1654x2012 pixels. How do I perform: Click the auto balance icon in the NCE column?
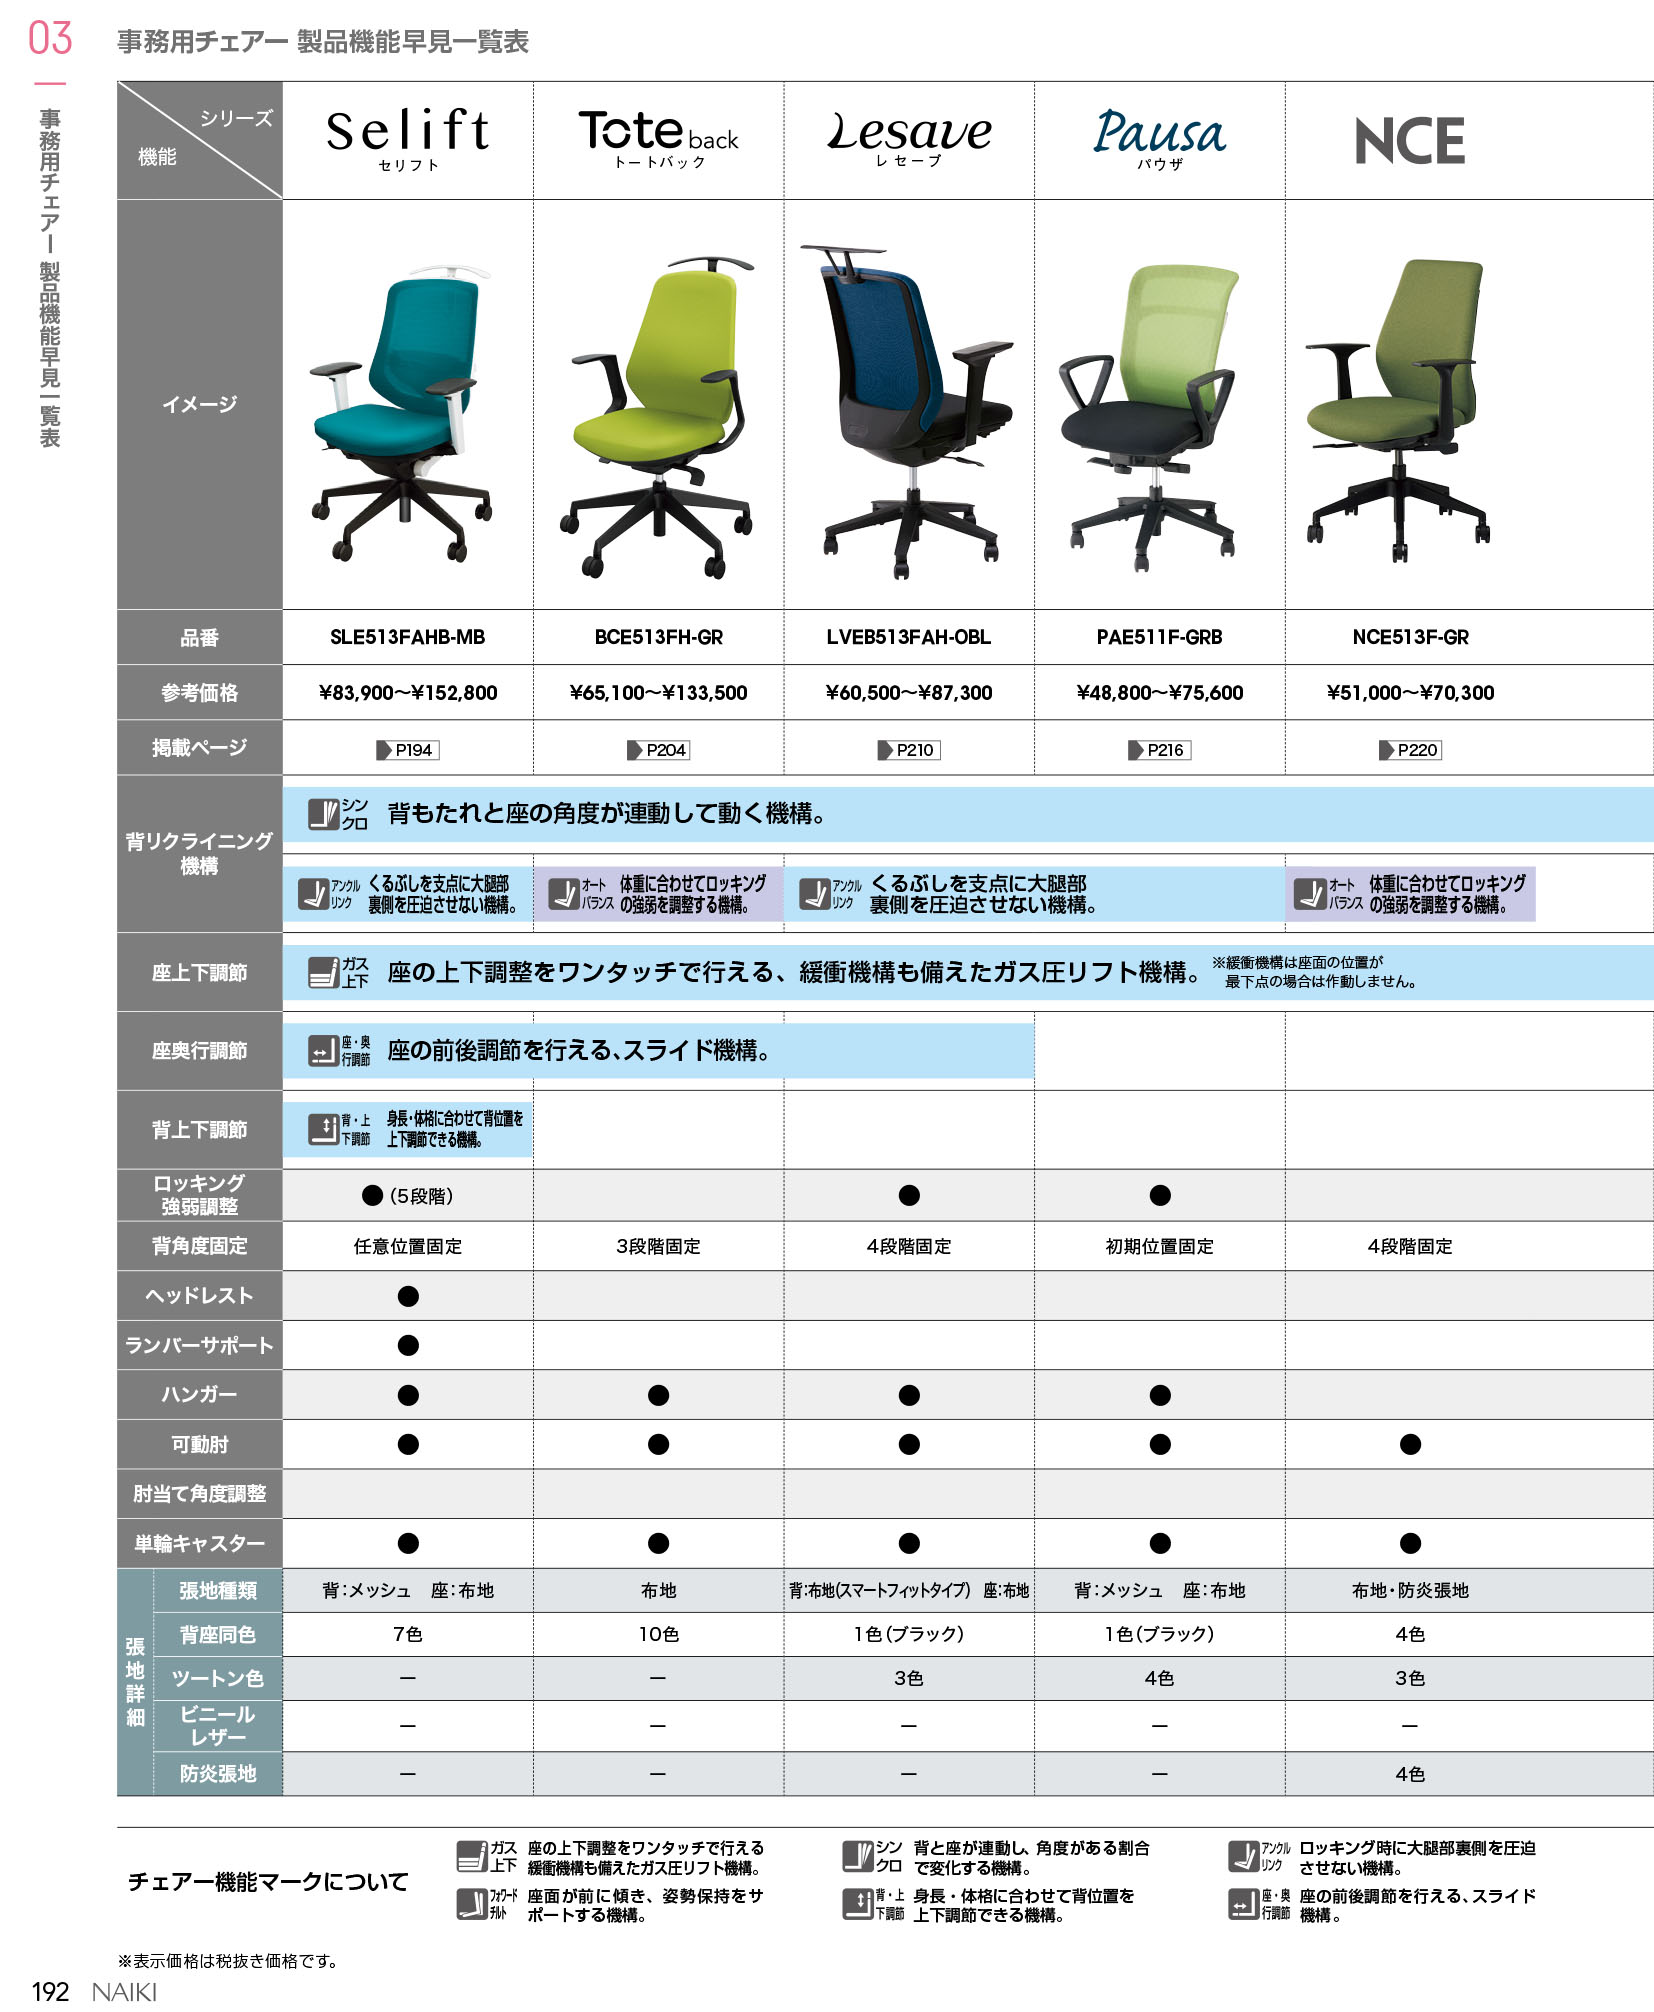click(1309, 894)
